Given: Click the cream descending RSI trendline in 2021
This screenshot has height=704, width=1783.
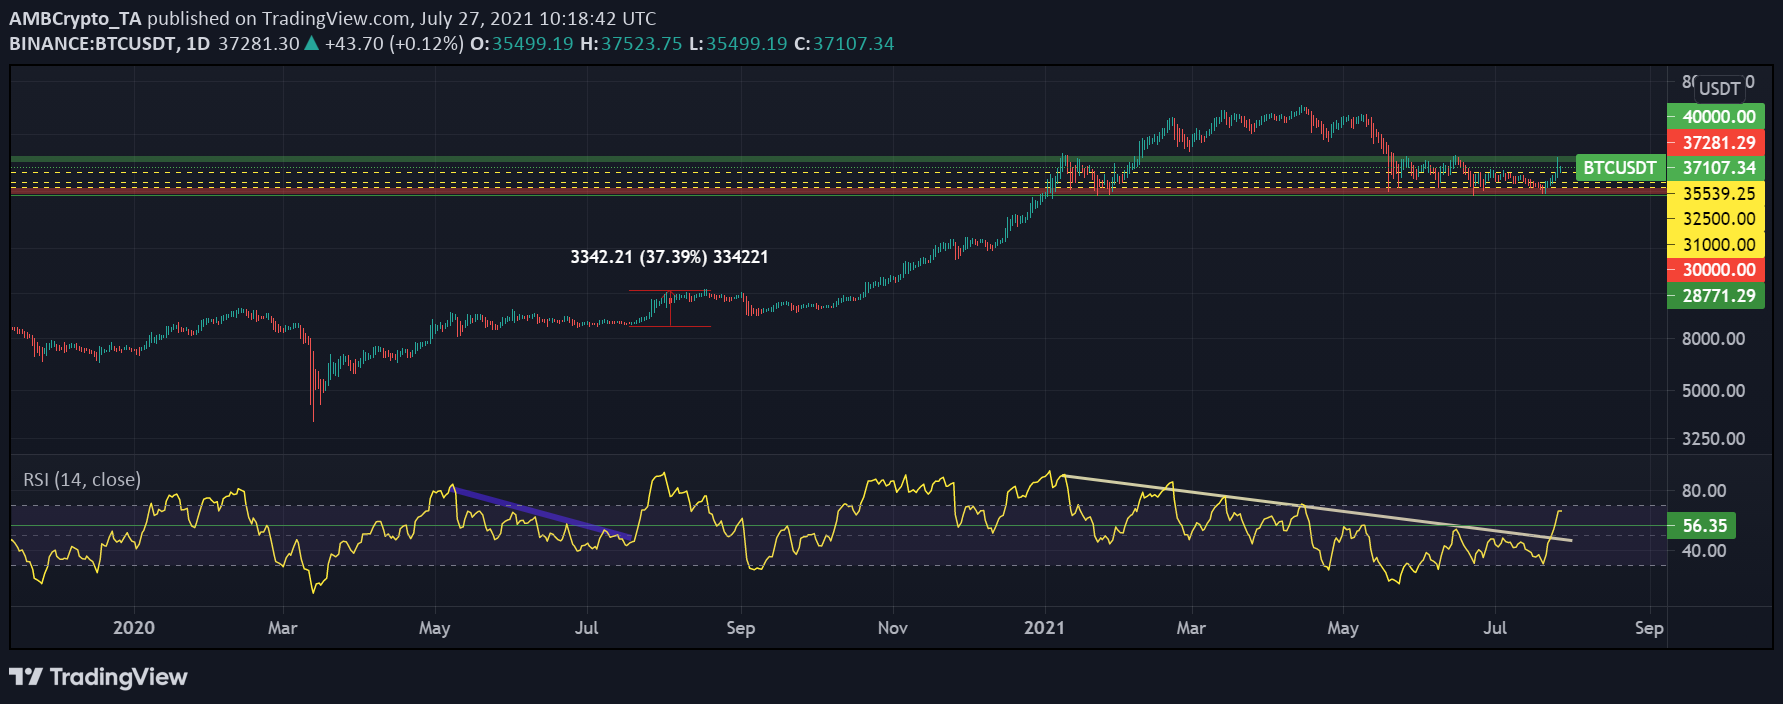Looking at the screenshot, I should [1318, 508].
